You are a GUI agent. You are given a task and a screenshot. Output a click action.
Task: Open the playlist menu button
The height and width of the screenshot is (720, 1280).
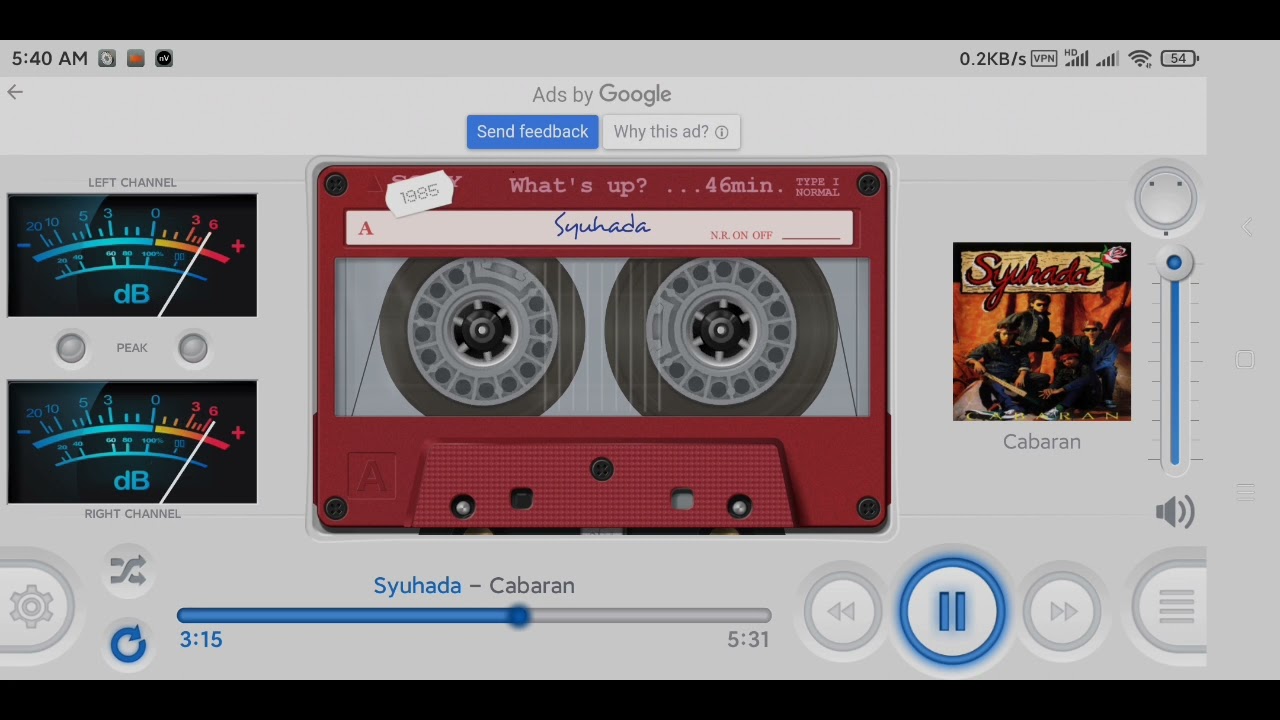click(x=1176, y=607)
